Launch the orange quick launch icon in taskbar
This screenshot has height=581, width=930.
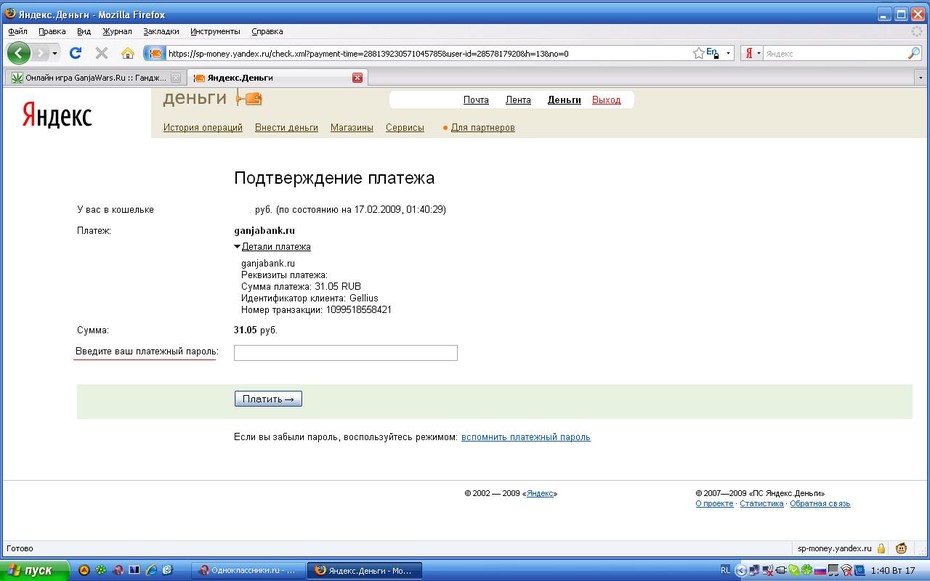[84, 570]
